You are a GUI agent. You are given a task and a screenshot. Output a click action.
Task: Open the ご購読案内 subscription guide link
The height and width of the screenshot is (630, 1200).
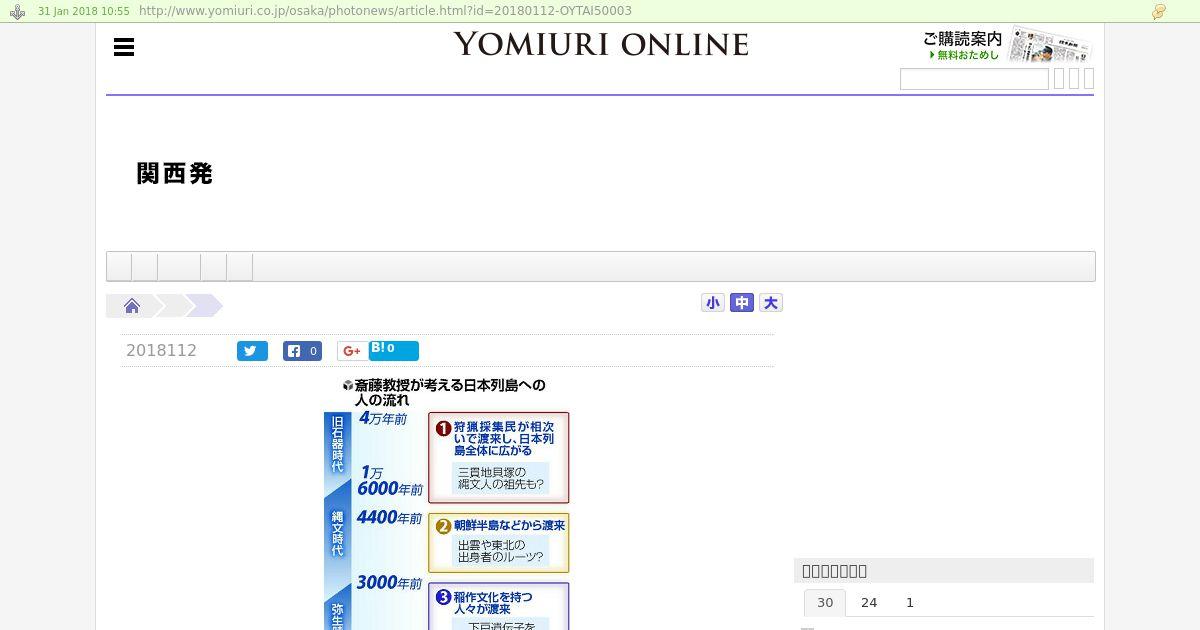tap(962, 38)
